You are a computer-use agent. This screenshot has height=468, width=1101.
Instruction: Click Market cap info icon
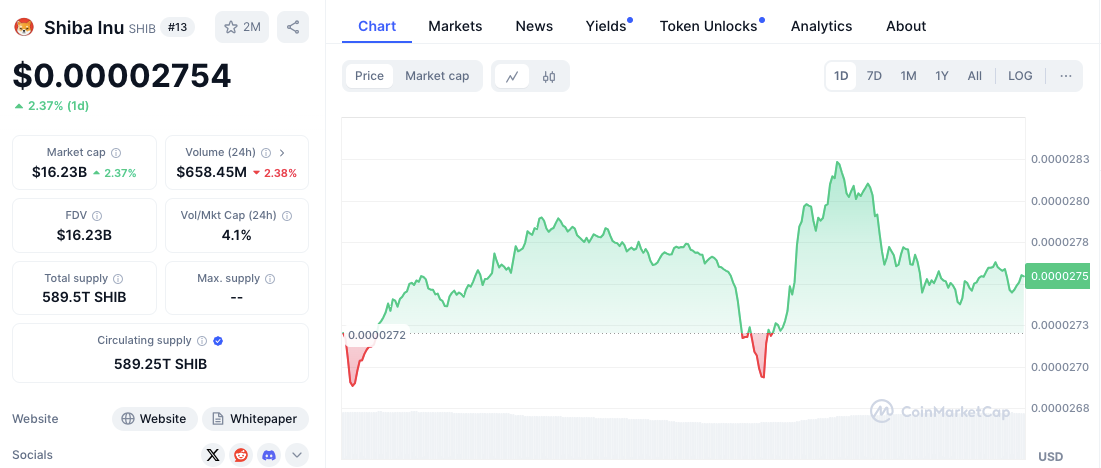pos(116,153)
